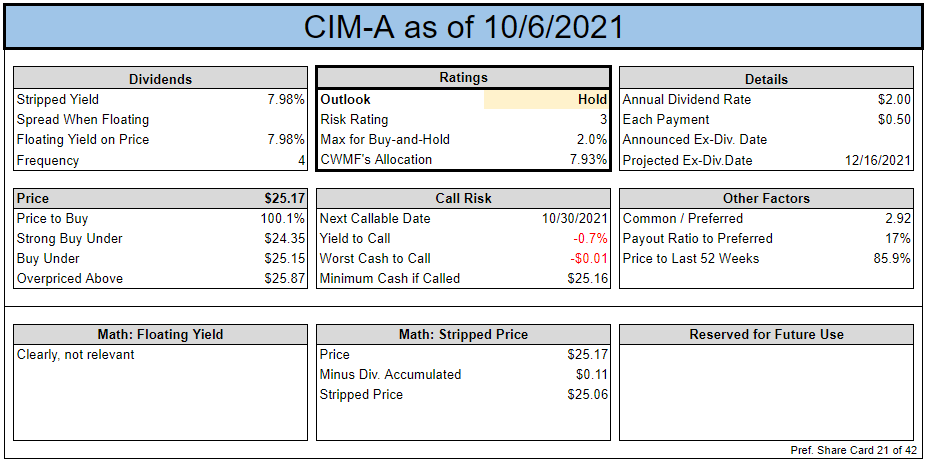Click the Projected Ex-Div. Date 12/16/2021
The width and height of the screenshot is (925, 461).
(x=875, y=161)
